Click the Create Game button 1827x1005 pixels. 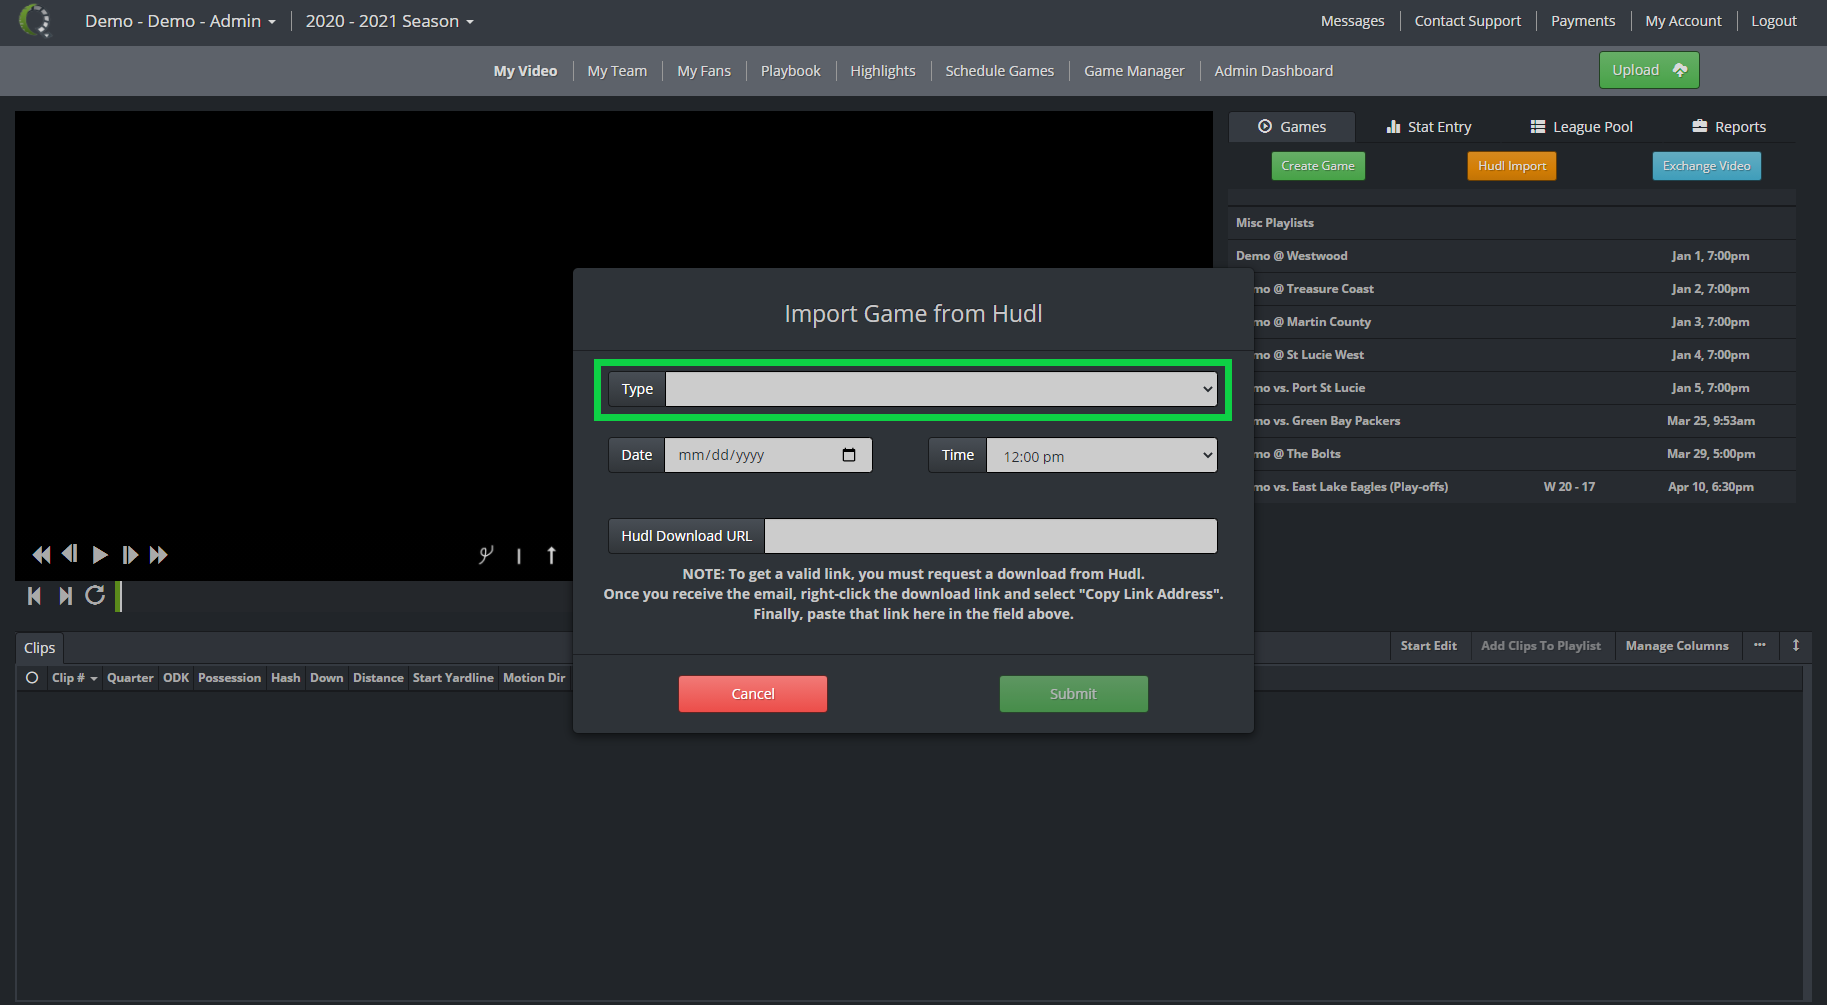coord(1318,166)
